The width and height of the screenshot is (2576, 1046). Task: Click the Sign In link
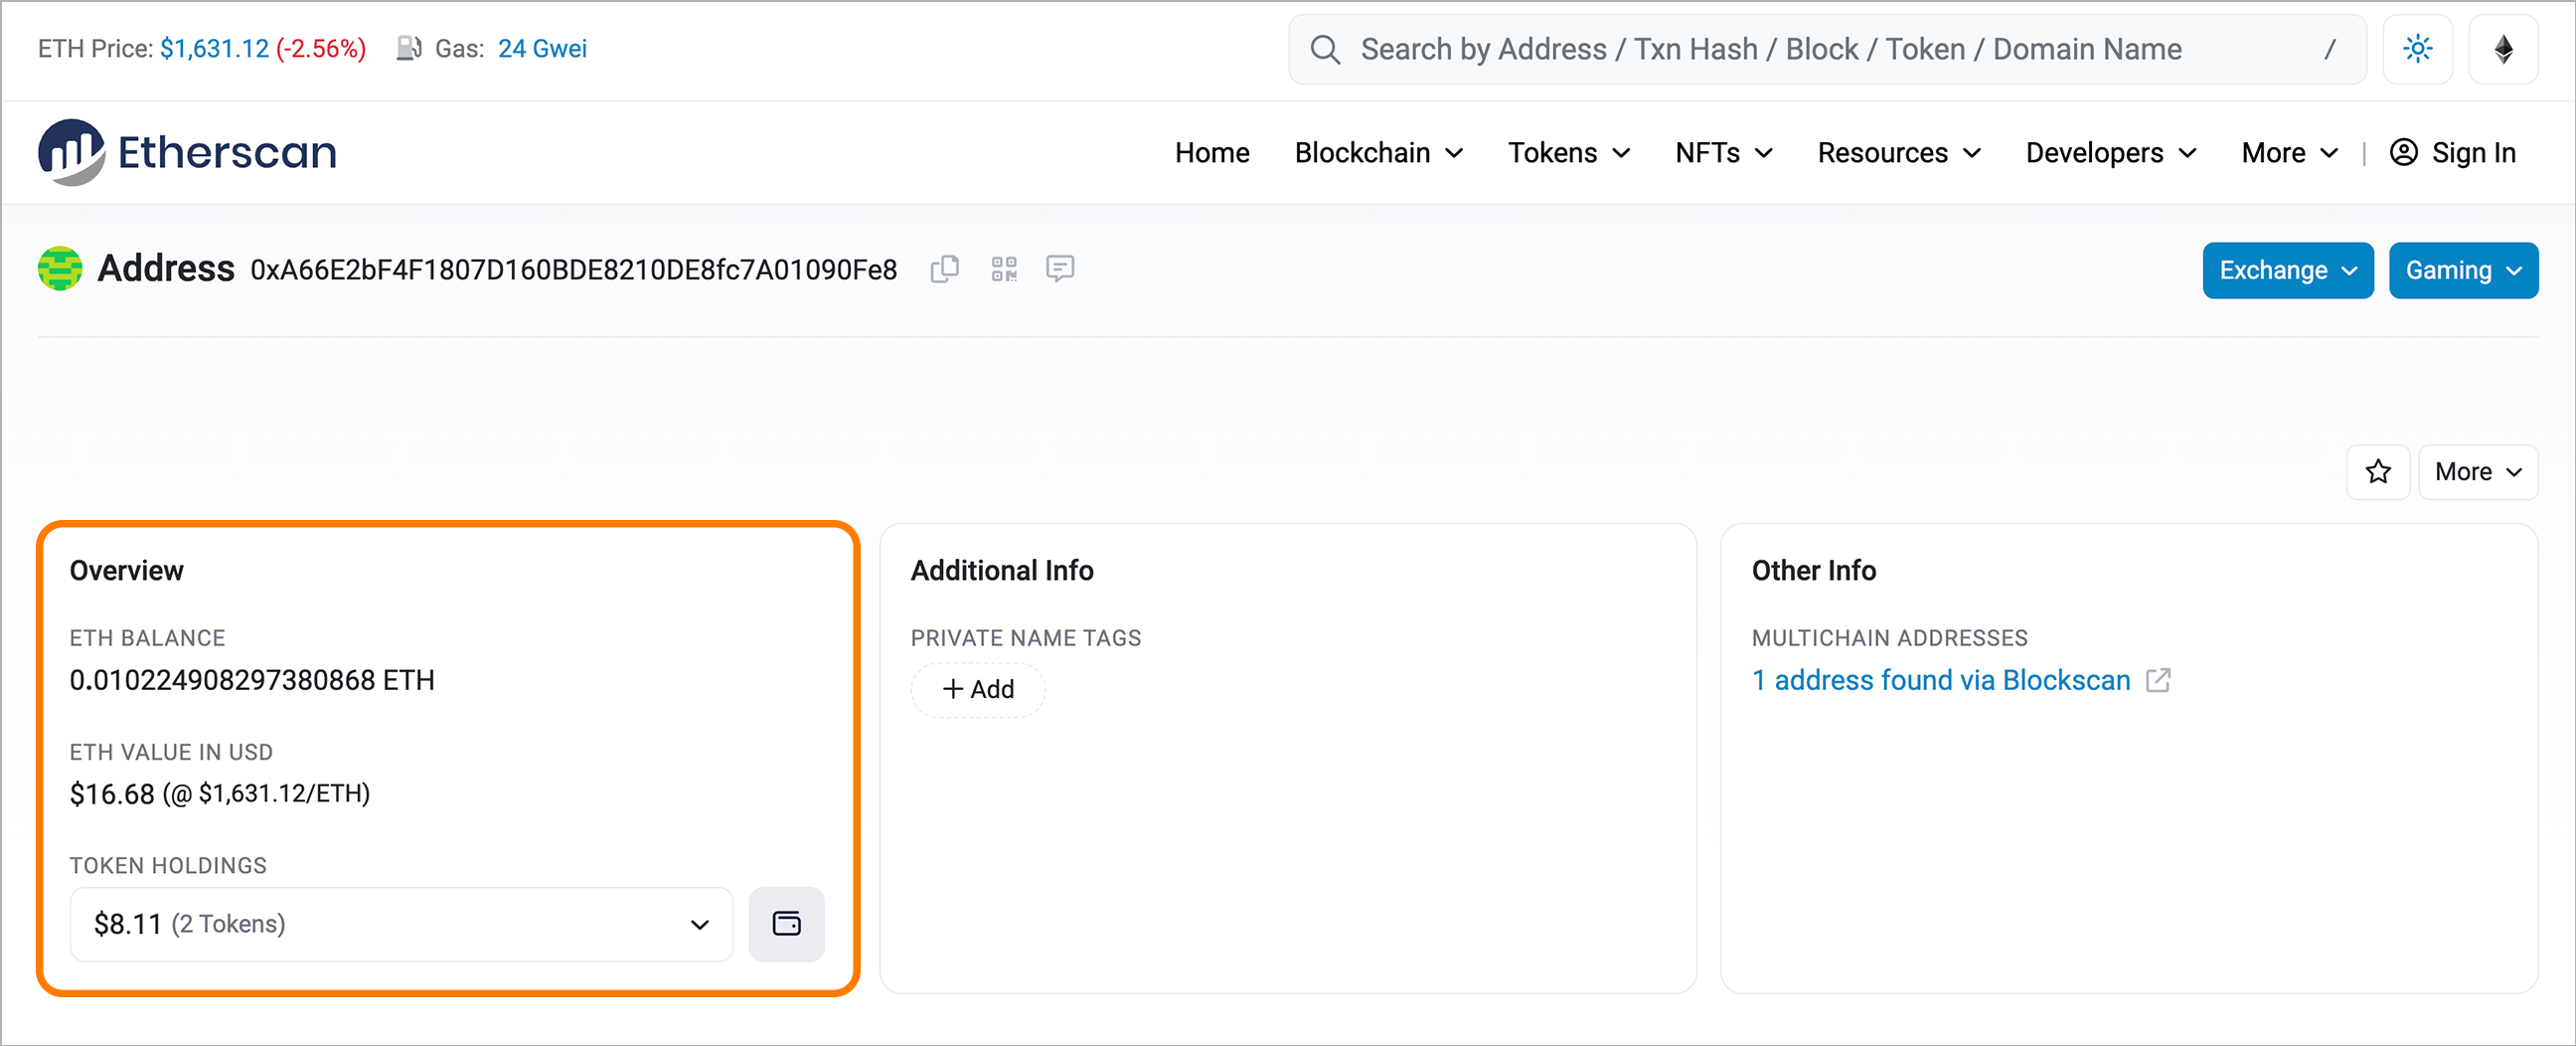[2453, 153]
